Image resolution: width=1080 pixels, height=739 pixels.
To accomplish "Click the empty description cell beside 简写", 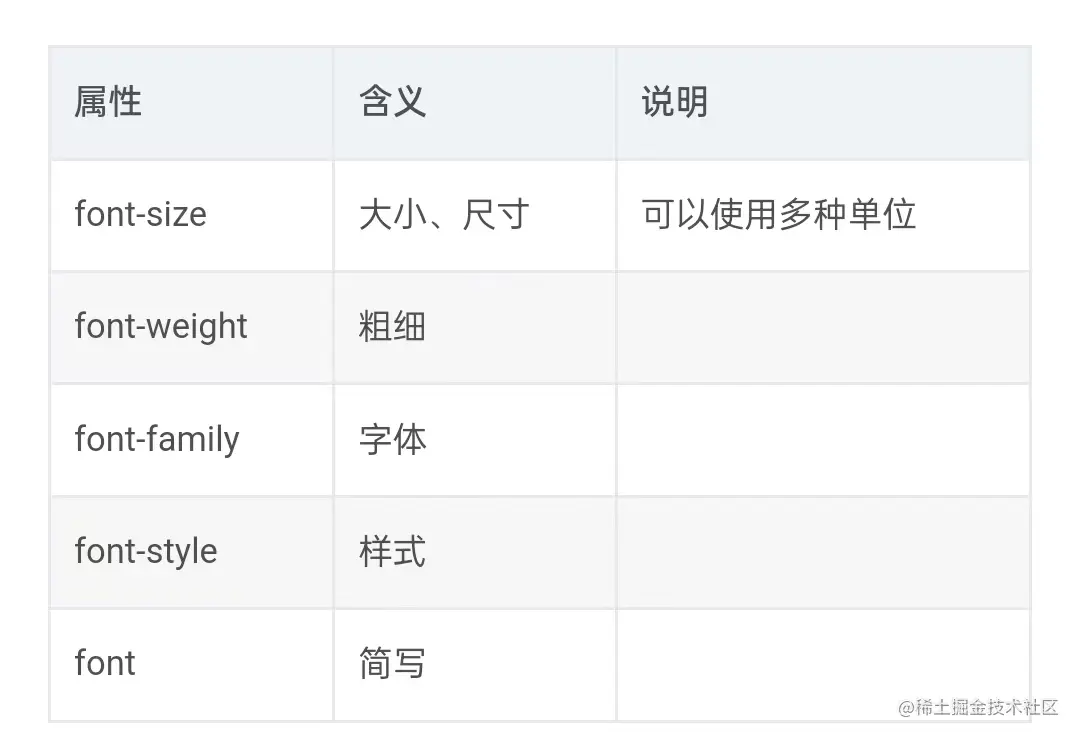I will (x=823, y=665).
